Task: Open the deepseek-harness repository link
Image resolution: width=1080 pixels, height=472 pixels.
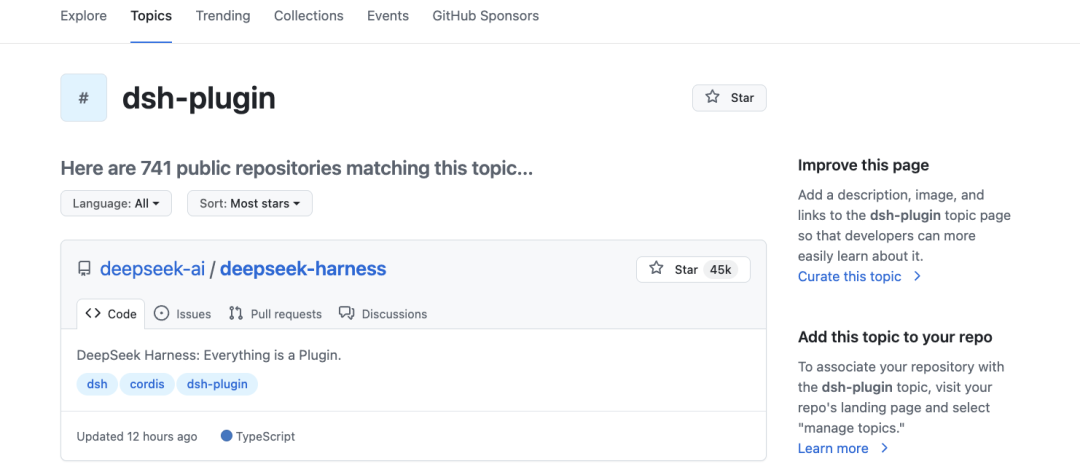Action: (303, 269)
